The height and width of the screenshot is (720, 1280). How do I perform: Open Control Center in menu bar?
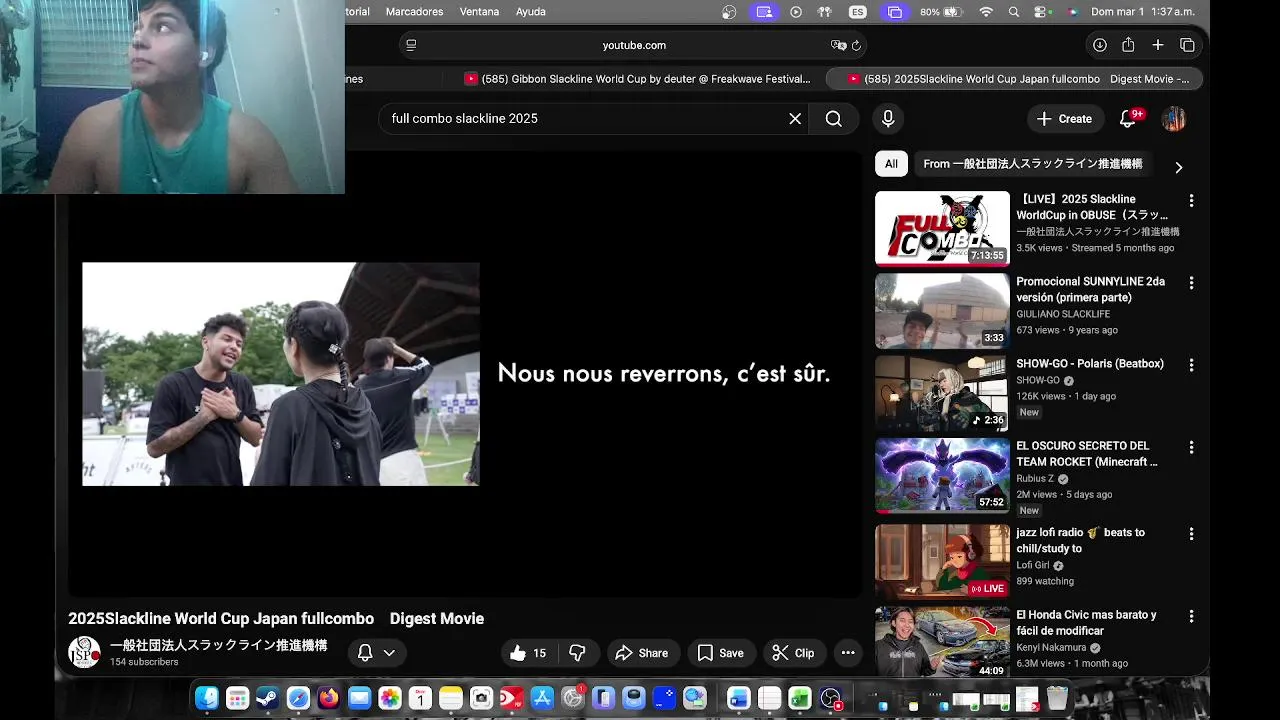(1043, 12)
